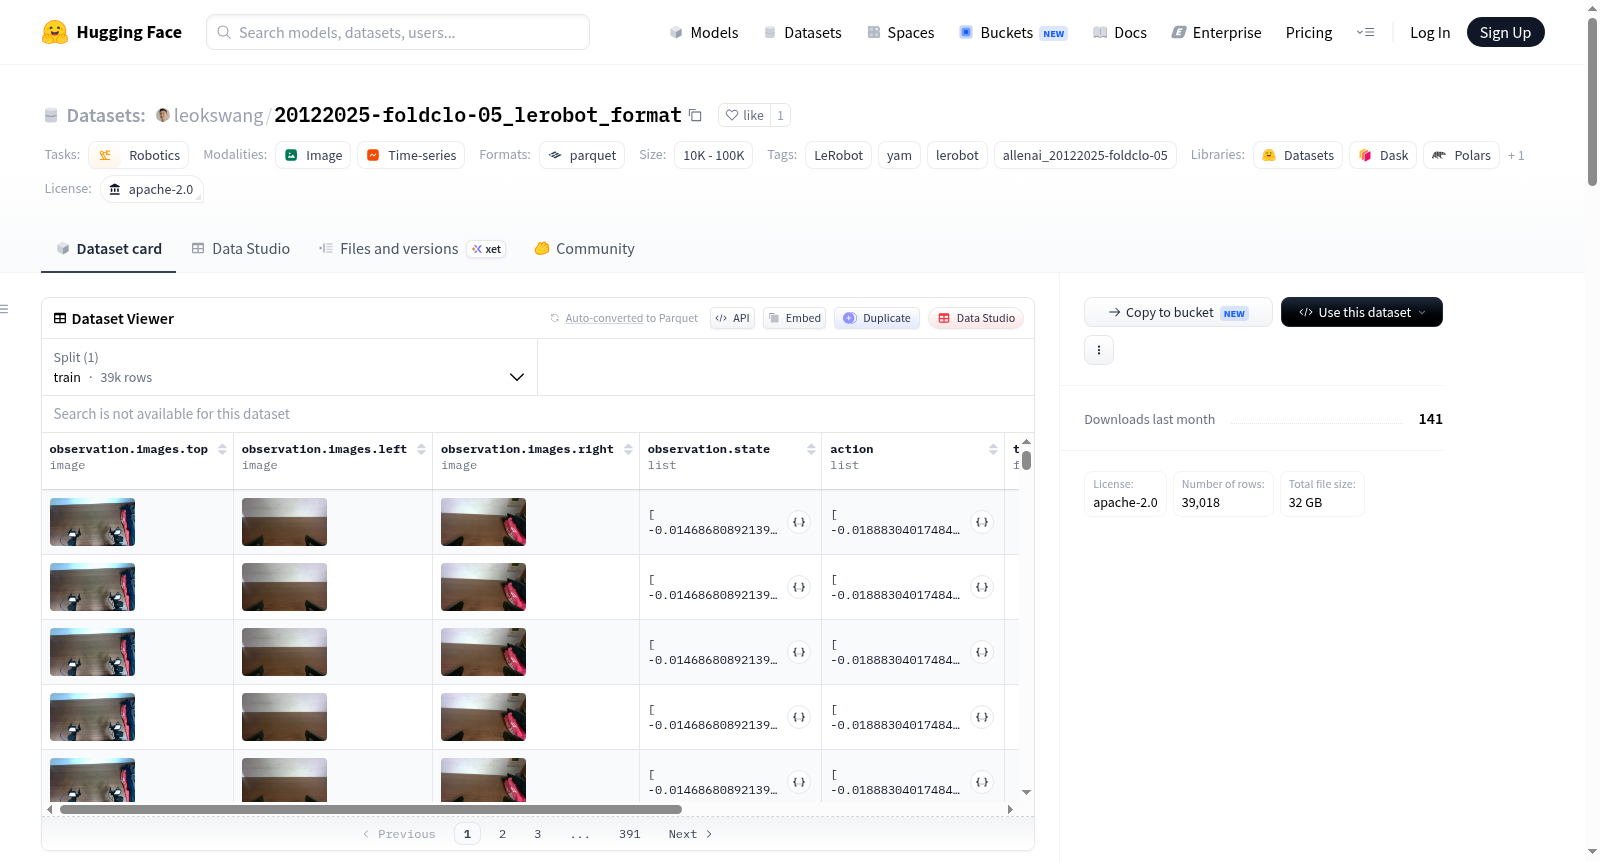
Task: Expand first row action list value
Action: tap(982, 522)
